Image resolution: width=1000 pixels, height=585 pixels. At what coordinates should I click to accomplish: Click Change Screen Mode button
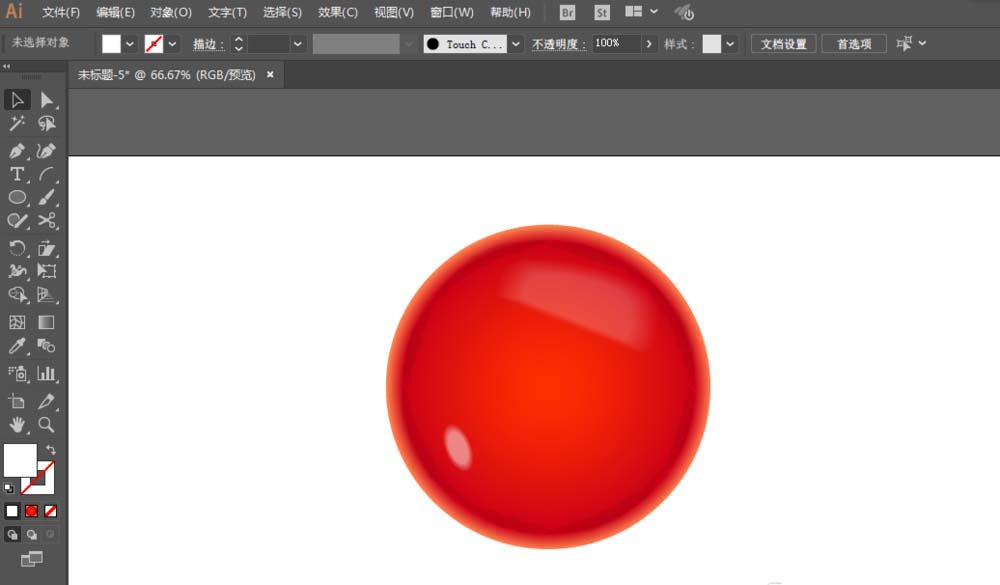pos(31,559)
